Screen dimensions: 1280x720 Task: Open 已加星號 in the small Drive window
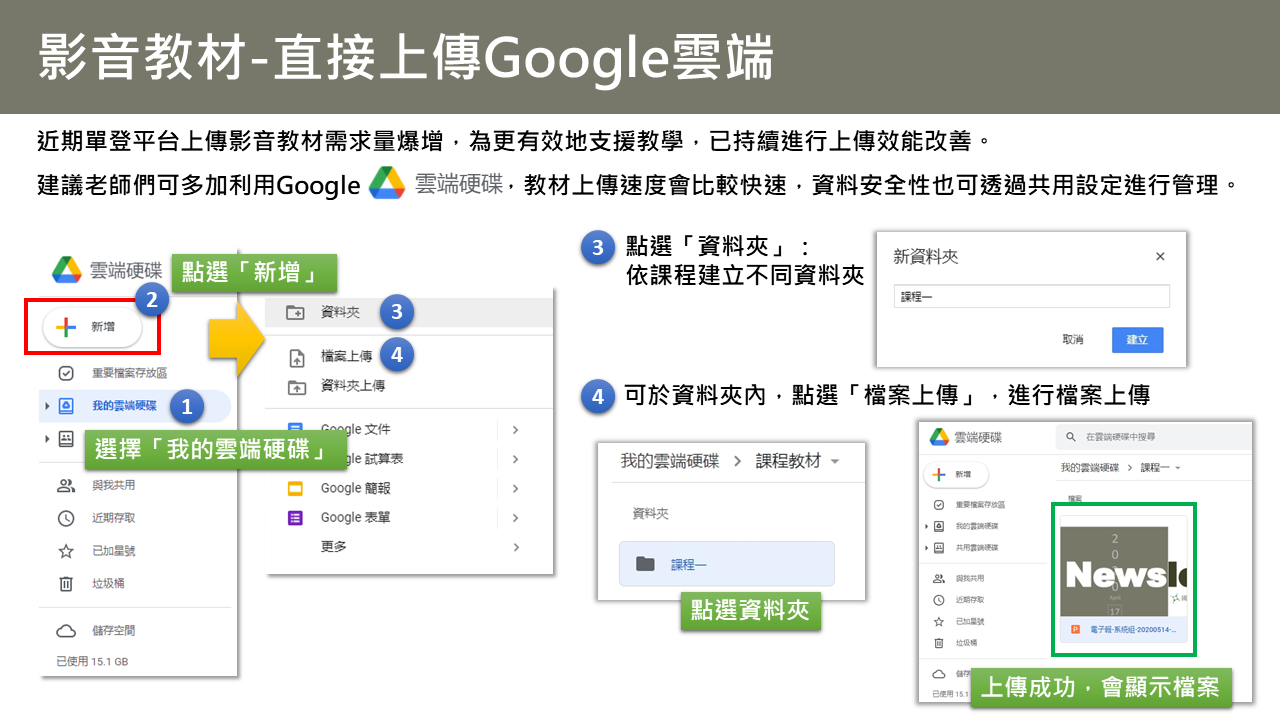click(x=969, y=622)
